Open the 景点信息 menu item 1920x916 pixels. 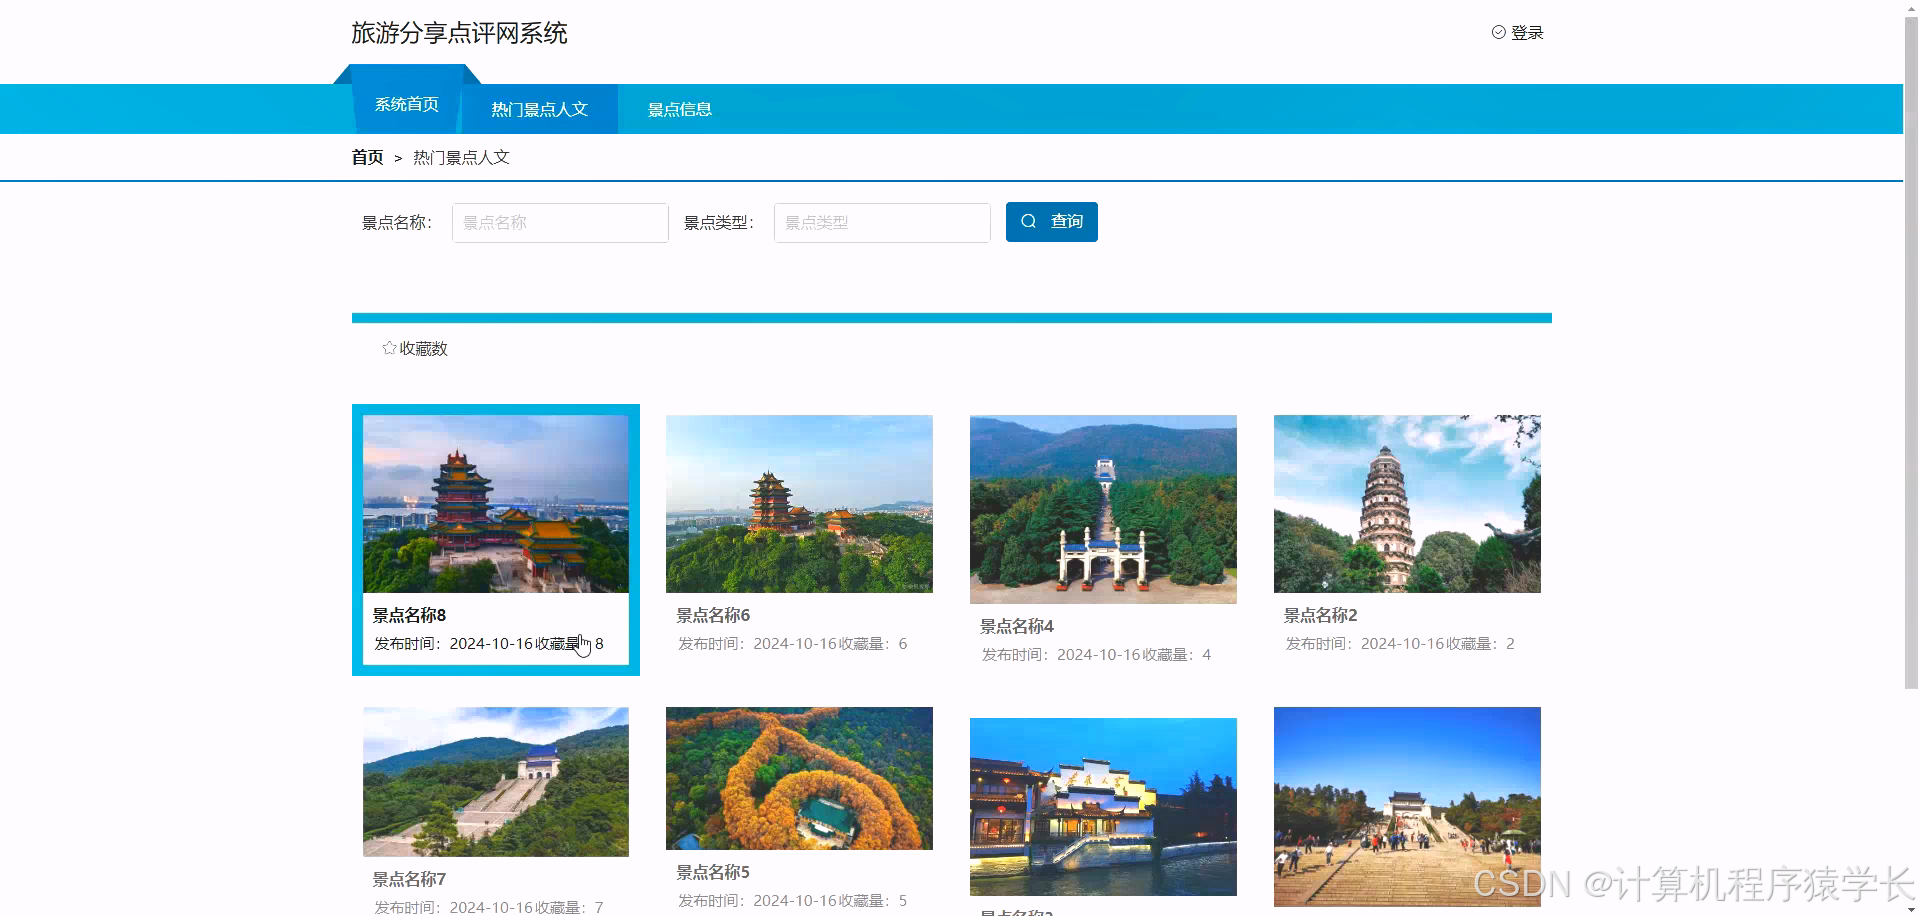tap(680, 109)
